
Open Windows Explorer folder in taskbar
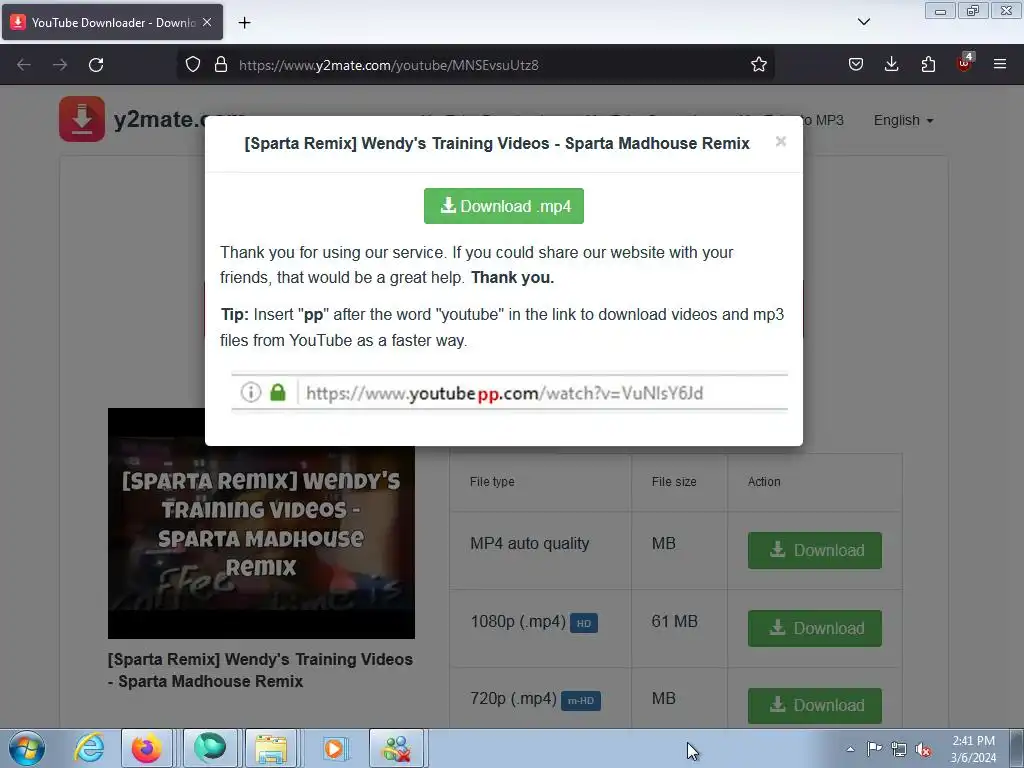(x=271, y=748)
